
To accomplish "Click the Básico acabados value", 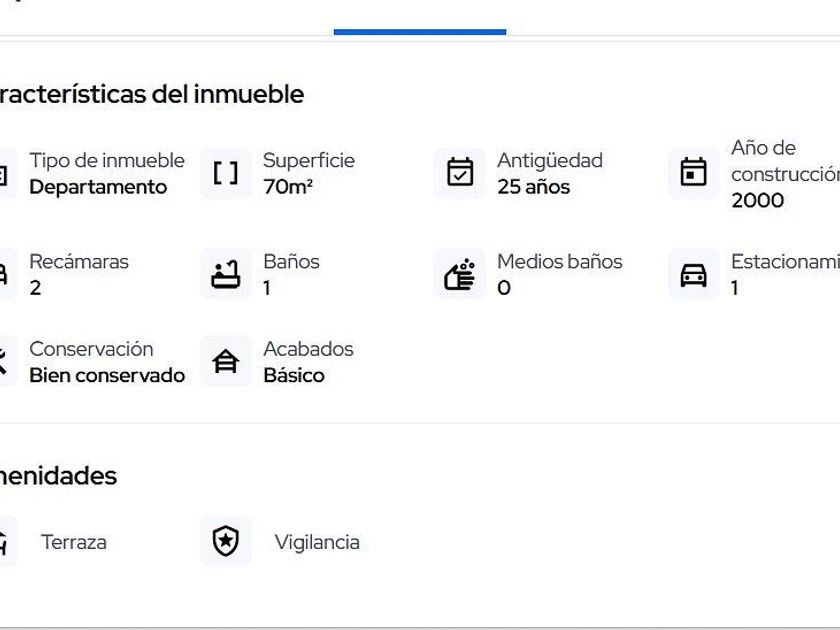I will coord(294,375).
